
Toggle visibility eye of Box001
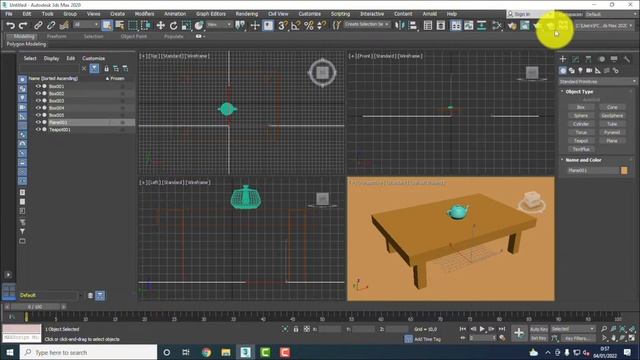pos(38,87)
